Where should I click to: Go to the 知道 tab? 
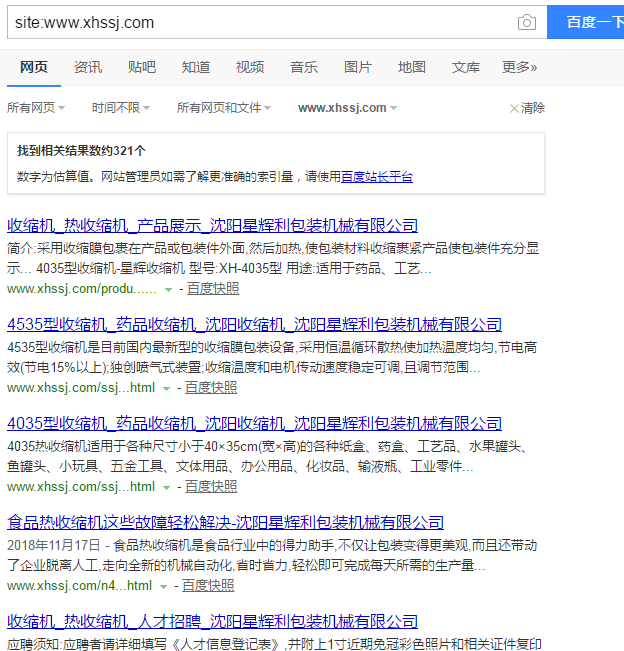coord(196,67)
